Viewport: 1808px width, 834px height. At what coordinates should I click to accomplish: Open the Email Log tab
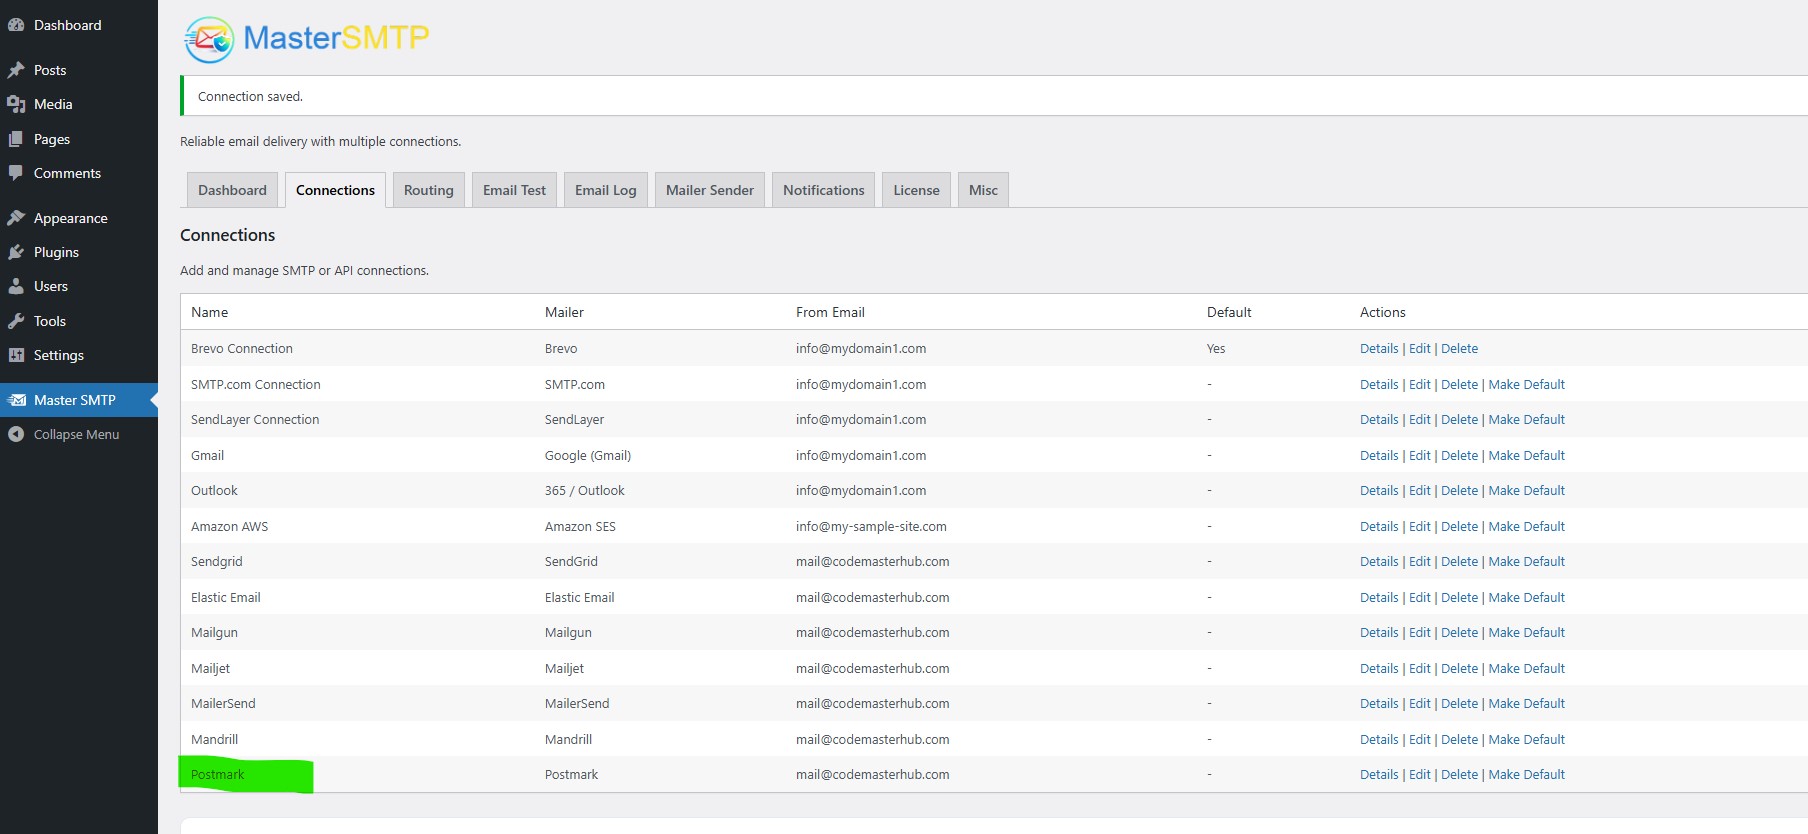(605, 190)
